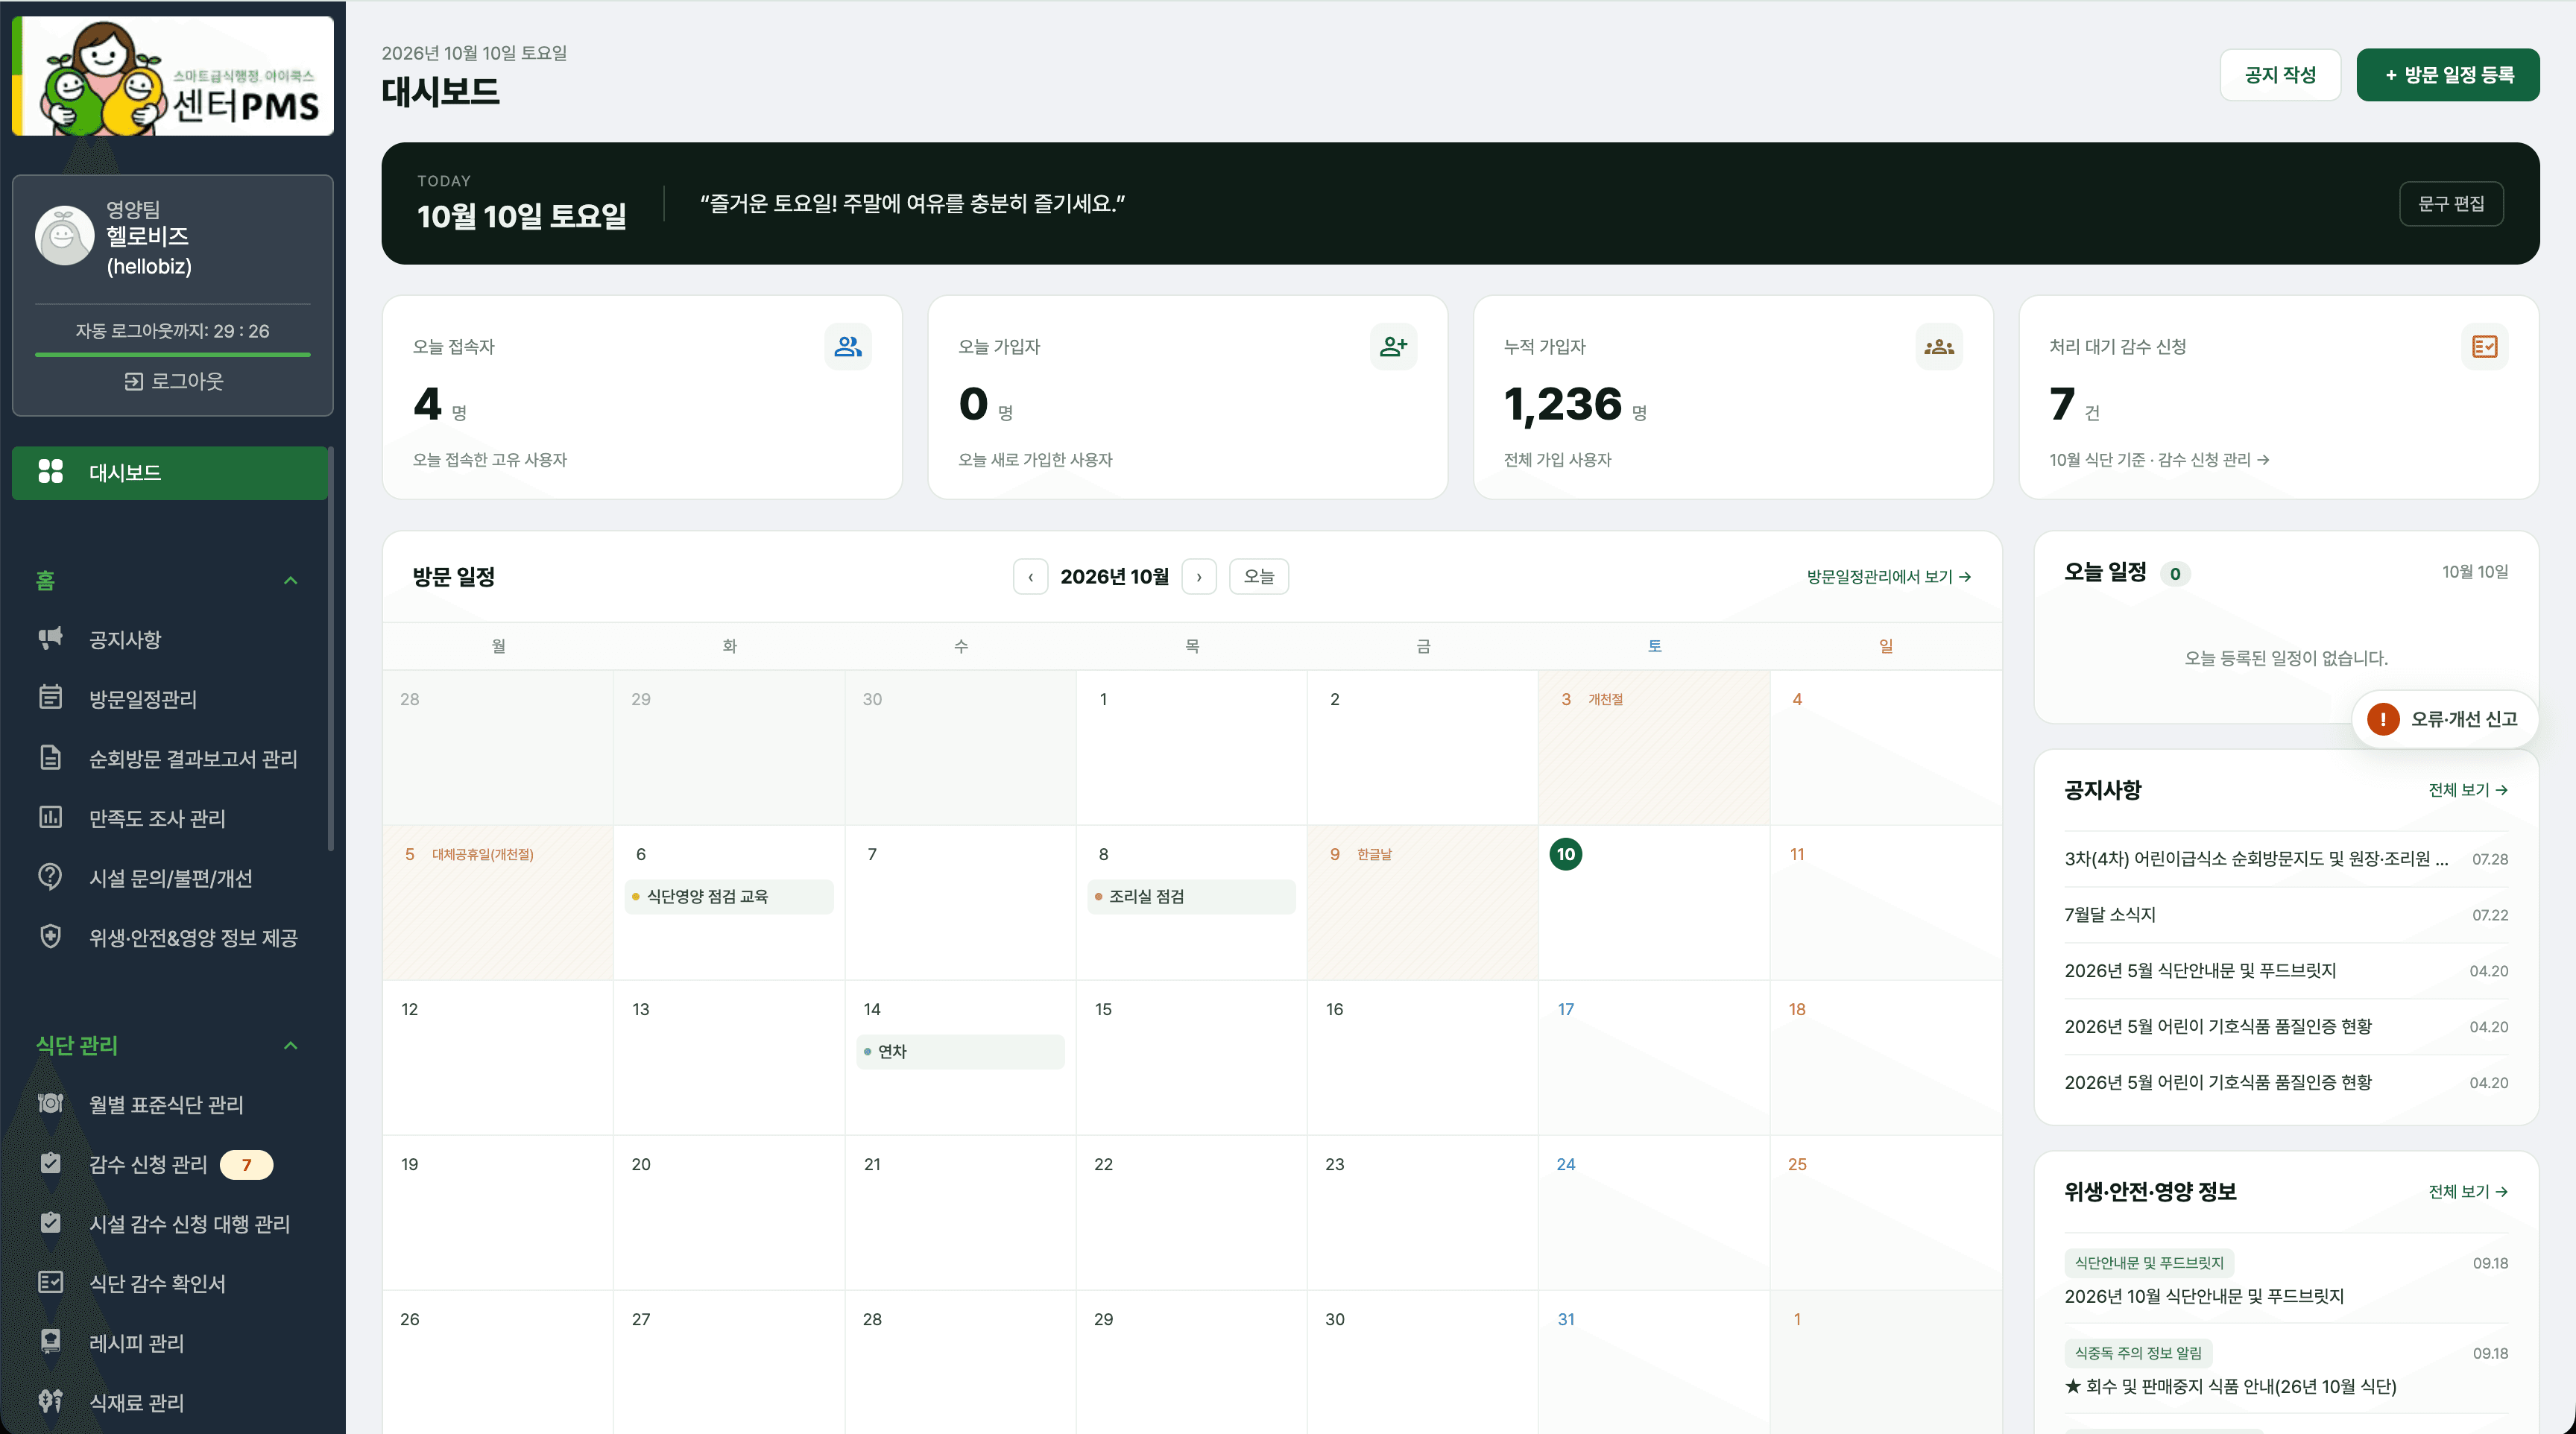Collapse the 식단 관리 sidebar section

pyautogui.click(x=291, y=1046)
